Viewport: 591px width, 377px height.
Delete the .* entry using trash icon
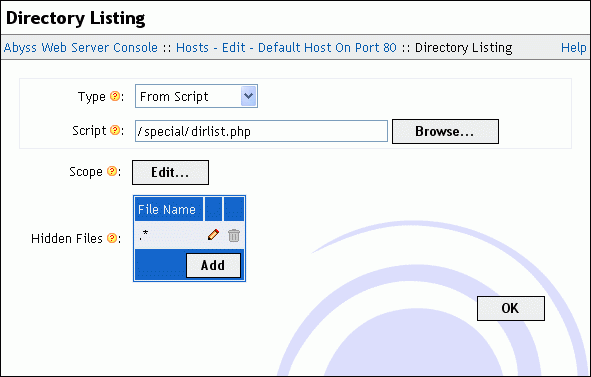234,235
